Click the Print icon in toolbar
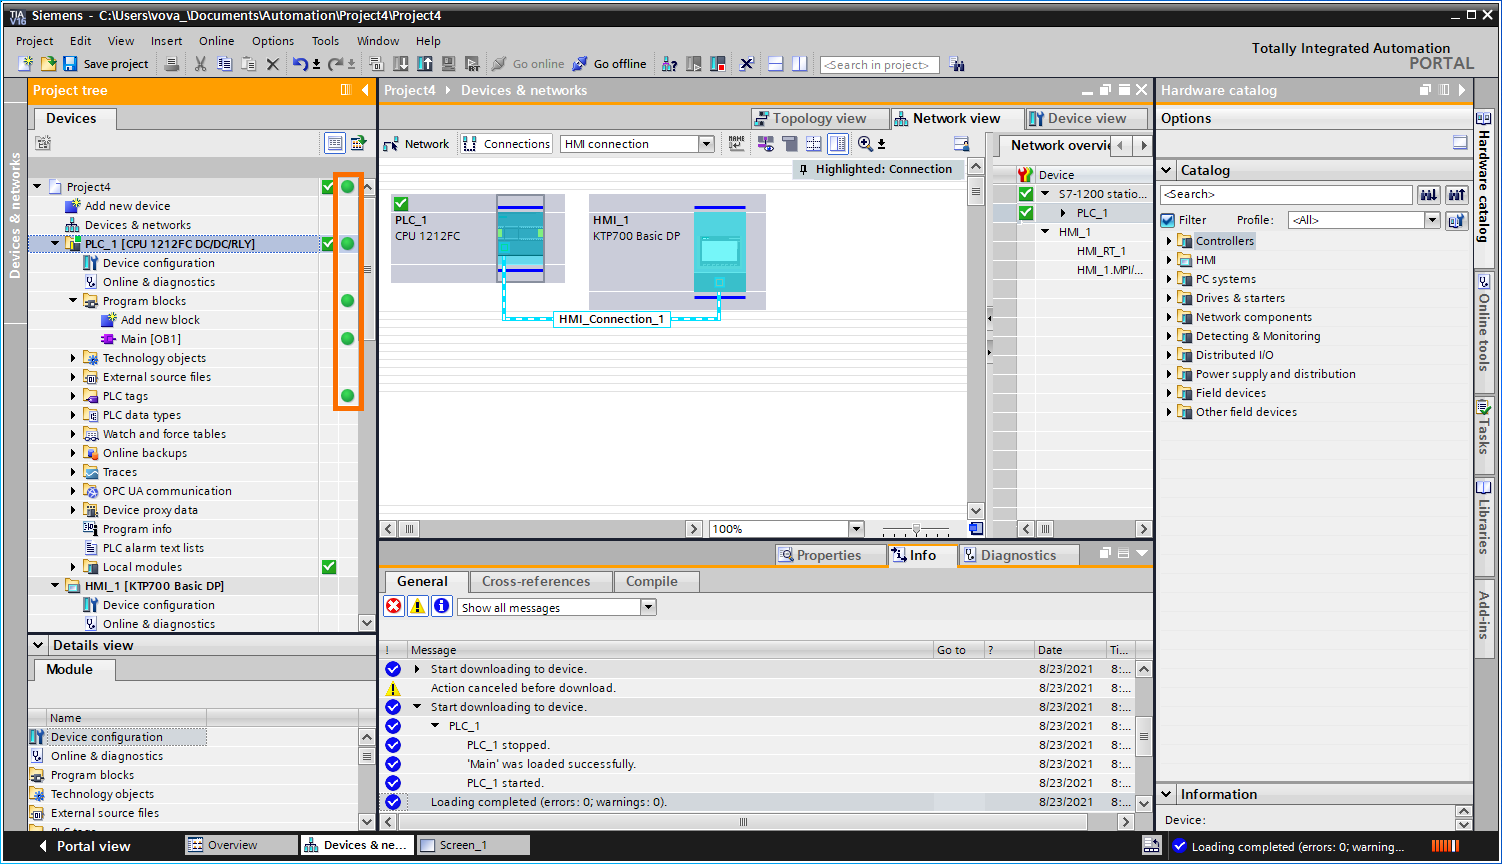Viewport: 1502px width, 864px height. pyautogui.click(x=172, y=64)
